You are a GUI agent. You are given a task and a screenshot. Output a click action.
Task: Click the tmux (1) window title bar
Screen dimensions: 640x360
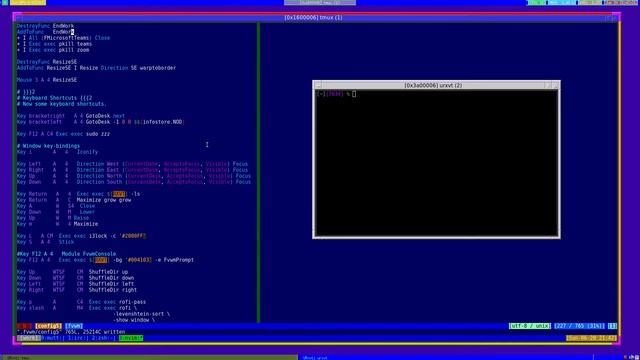click(x=313, y=18)
